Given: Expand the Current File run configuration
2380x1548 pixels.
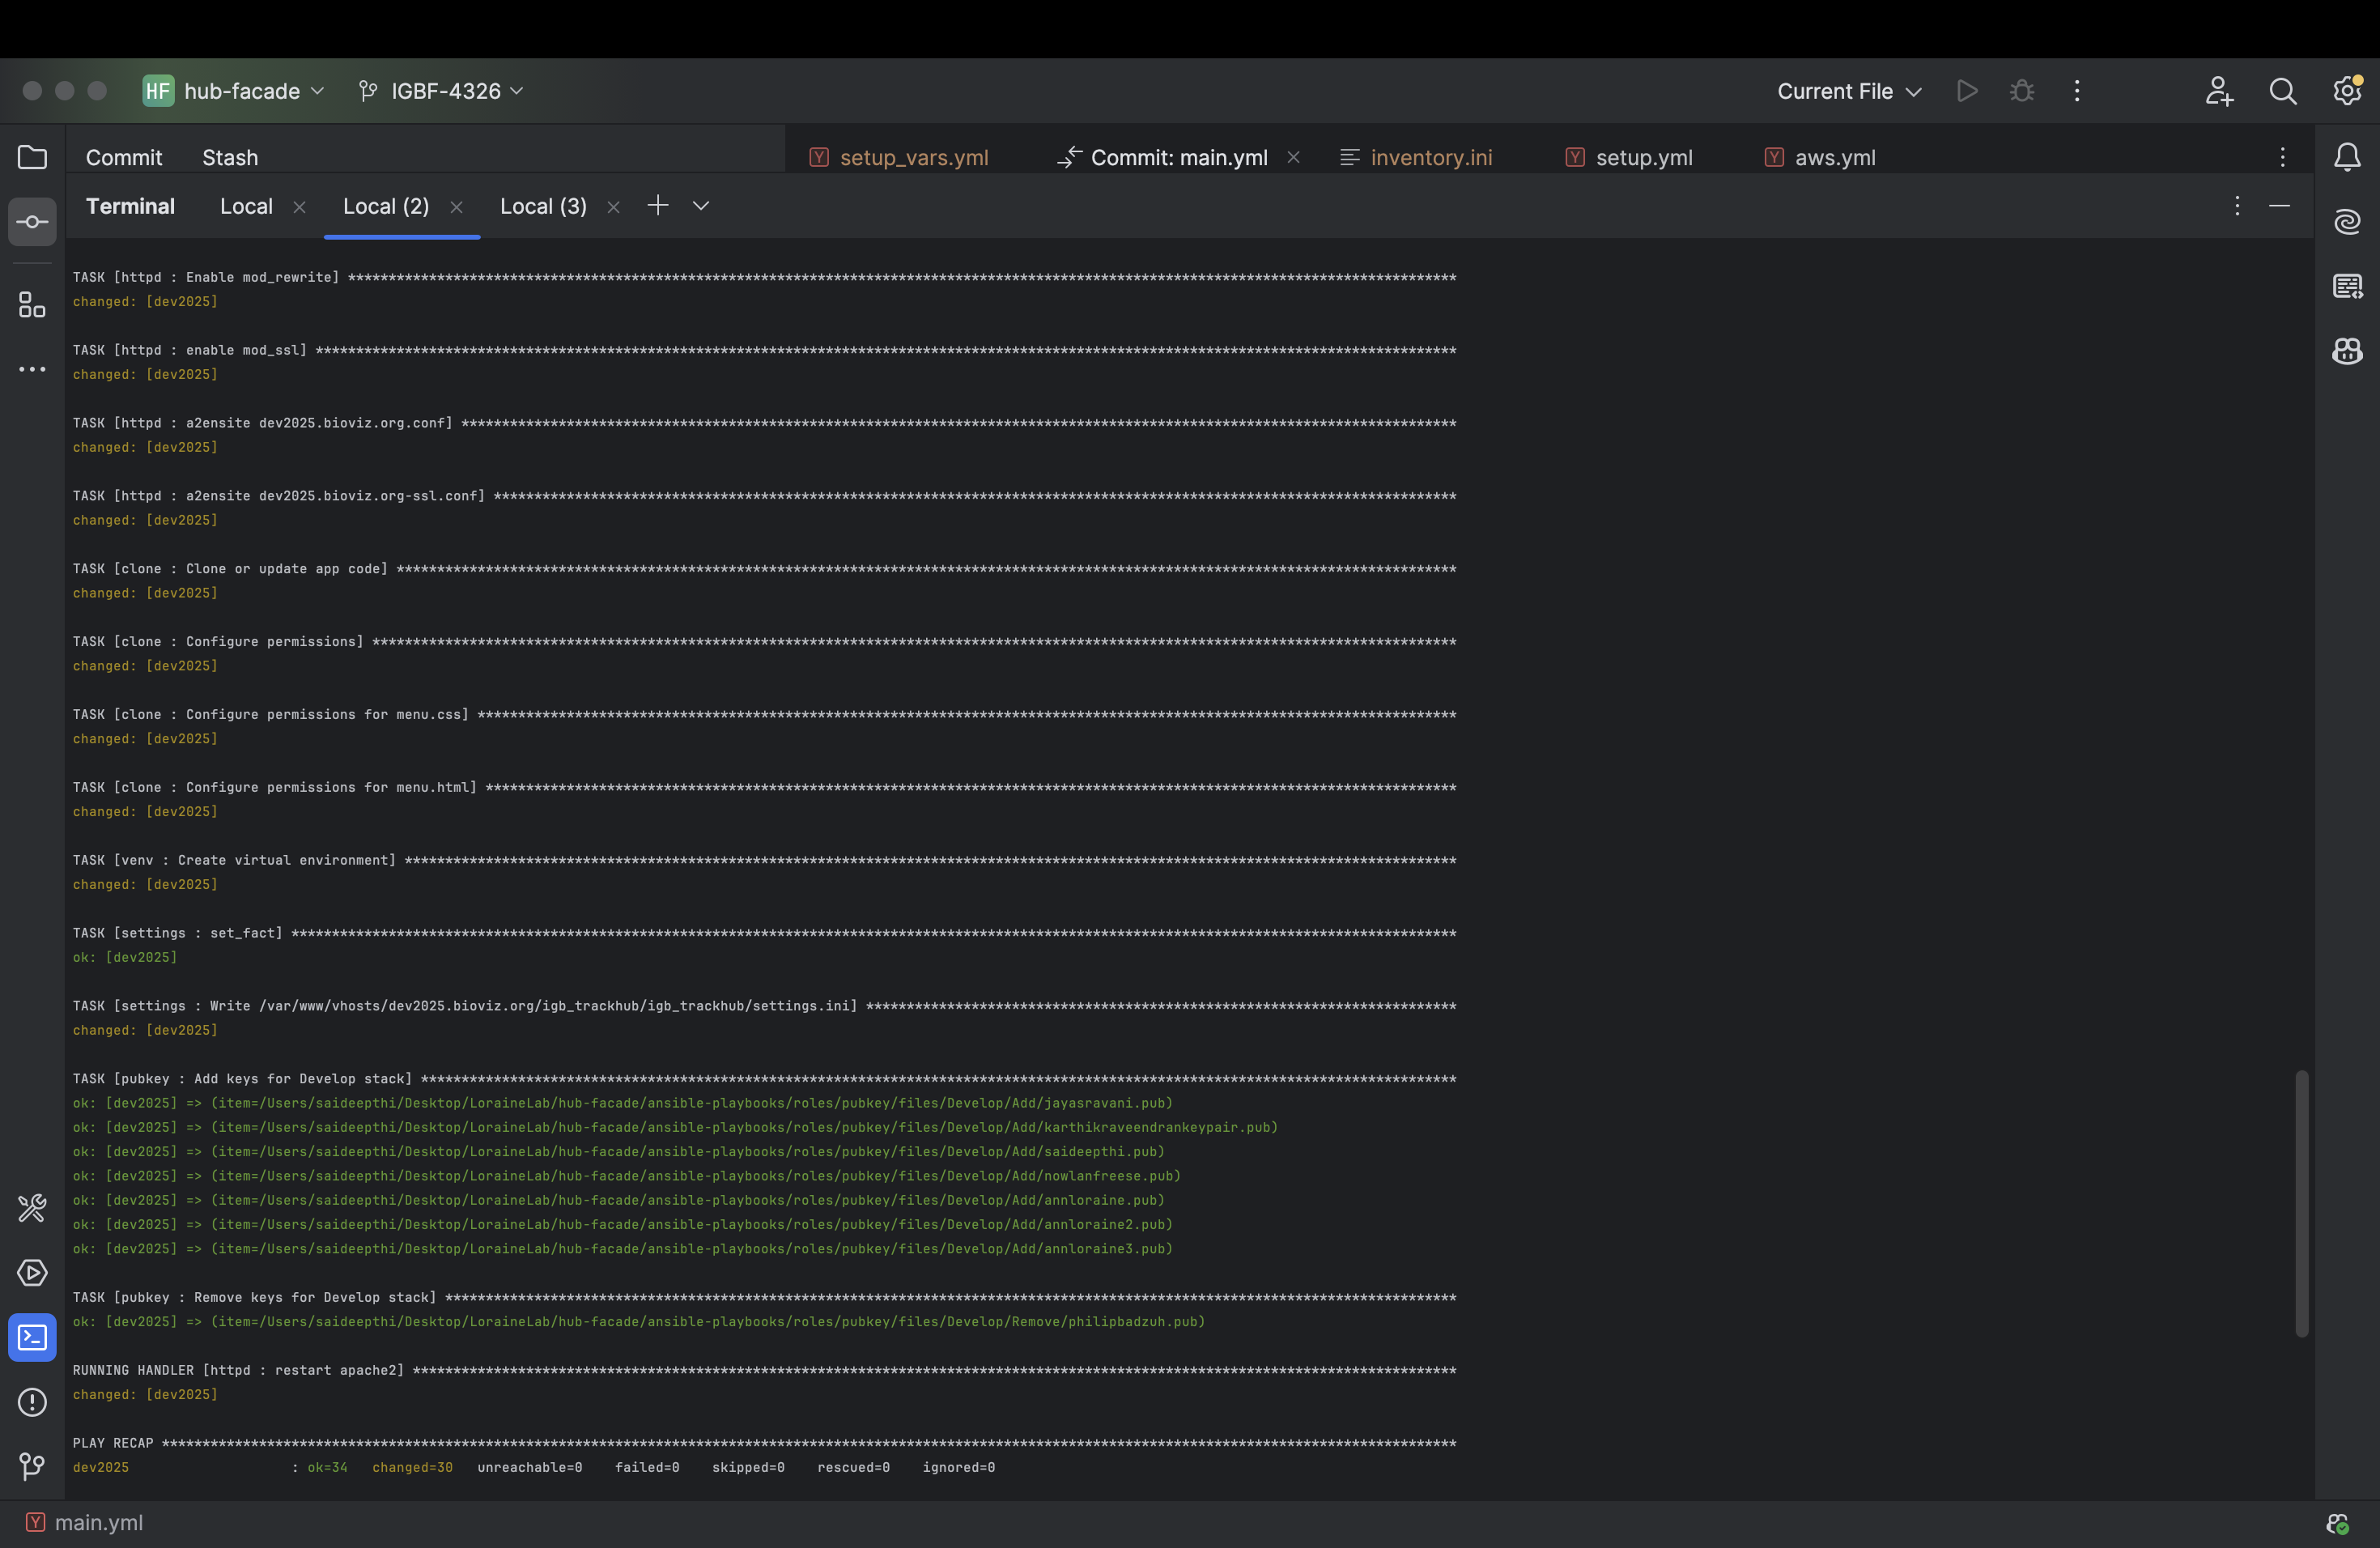Looking at the screenshot, I should click(1848, 91).
